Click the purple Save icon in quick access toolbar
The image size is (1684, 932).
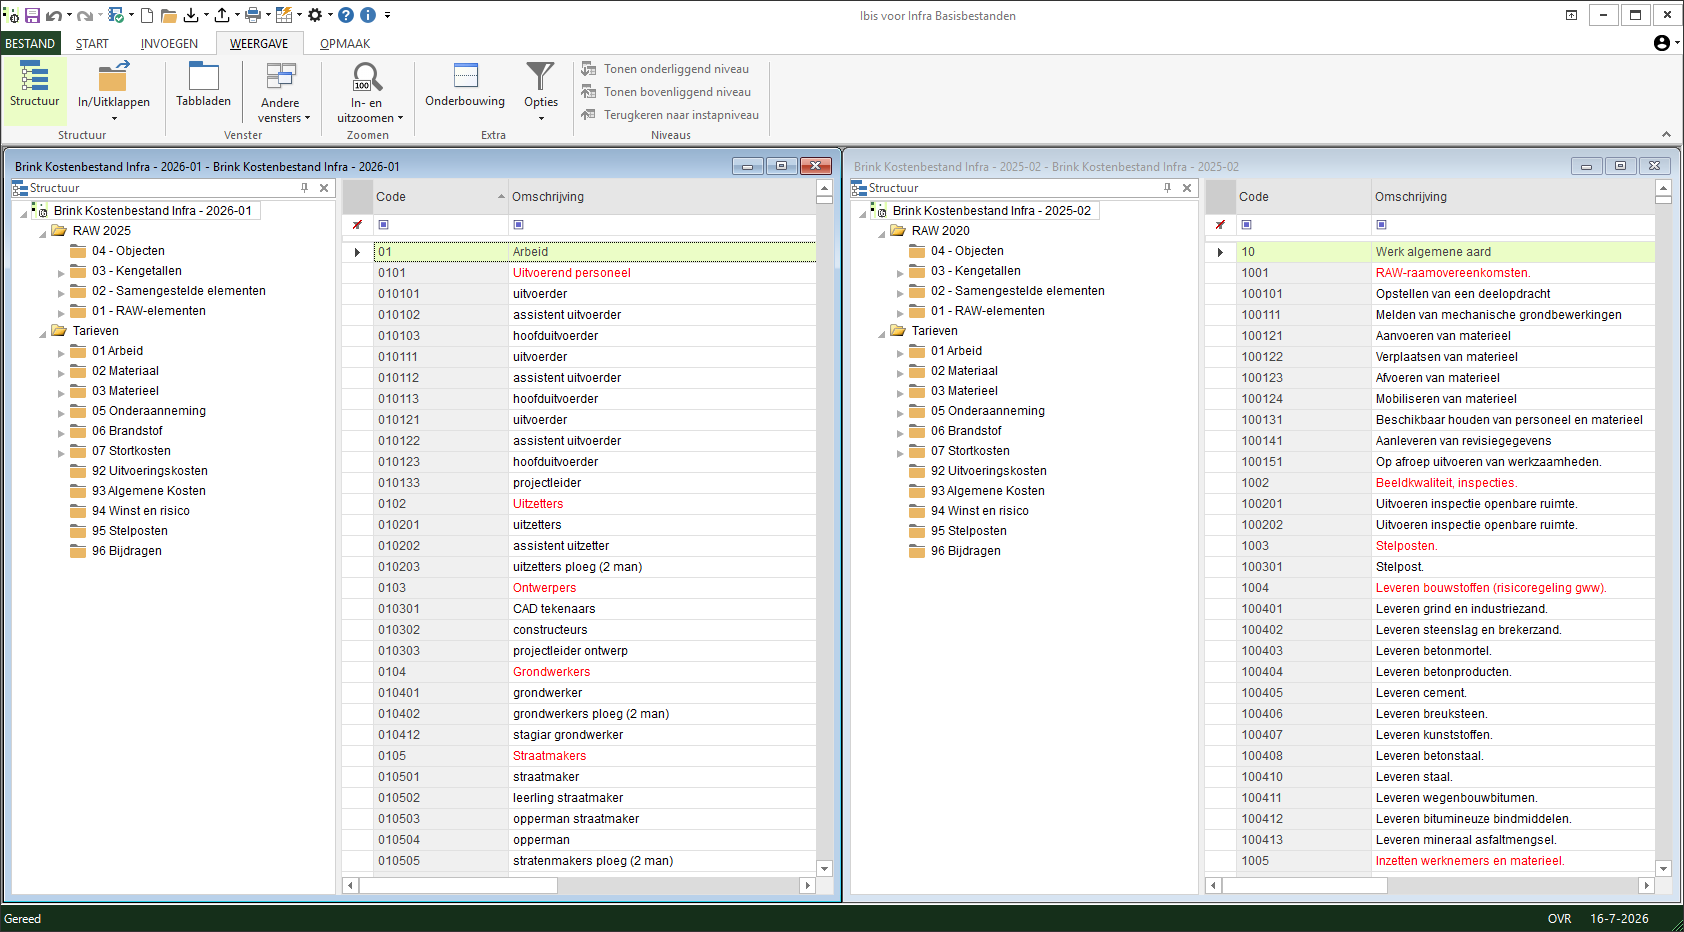[32, 15]
